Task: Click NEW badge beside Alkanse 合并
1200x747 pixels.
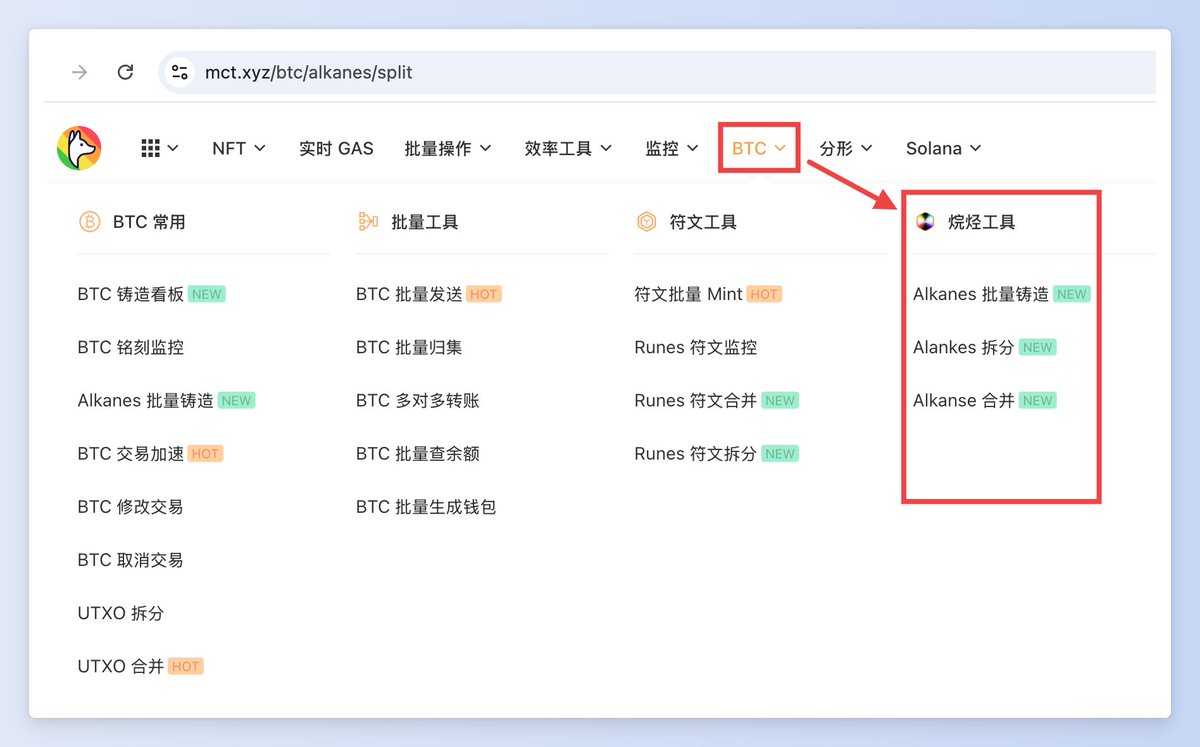Action: pyautogui.click(x=1038, y=400)
